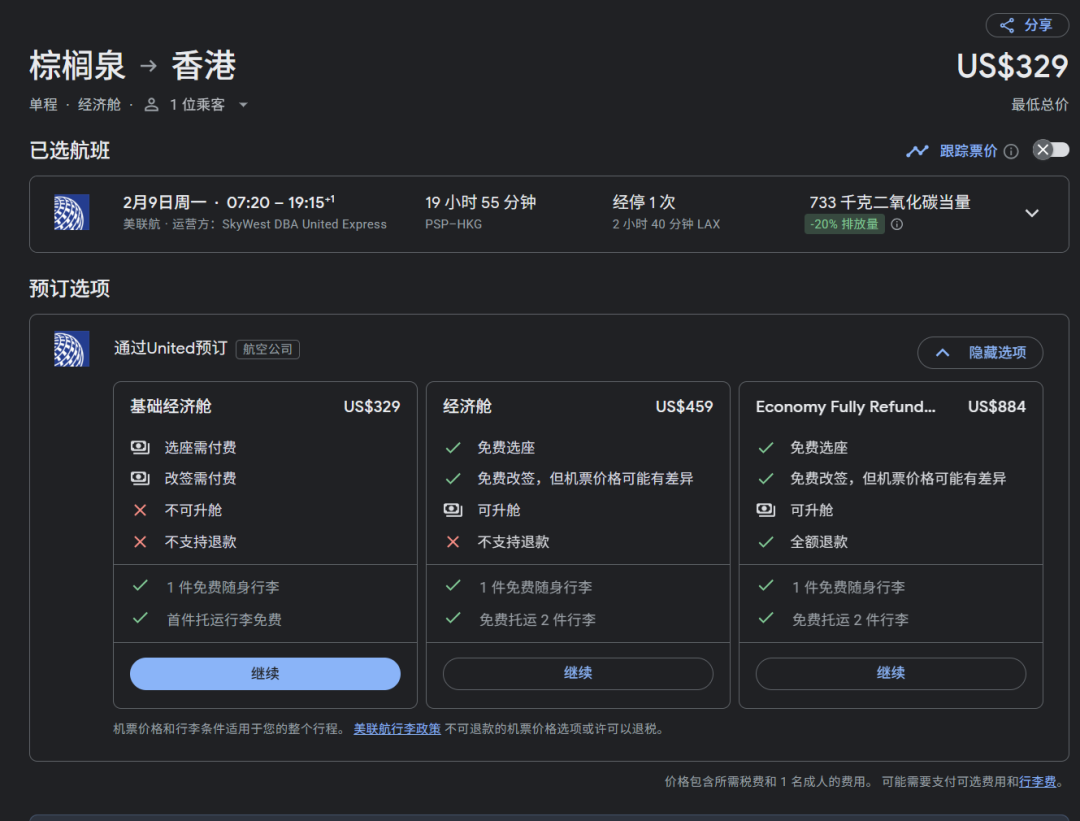Click the share icon at top right
1080x821 pixels.
tap(1007, 25)
